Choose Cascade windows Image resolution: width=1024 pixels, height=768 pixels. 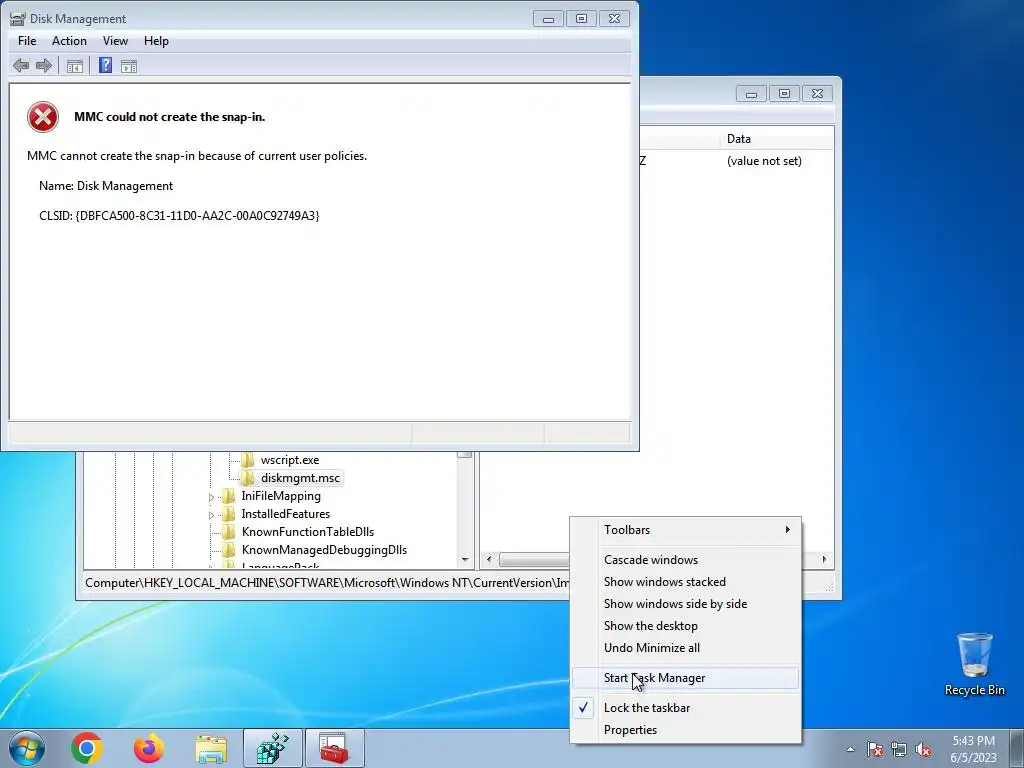[686, 560]
